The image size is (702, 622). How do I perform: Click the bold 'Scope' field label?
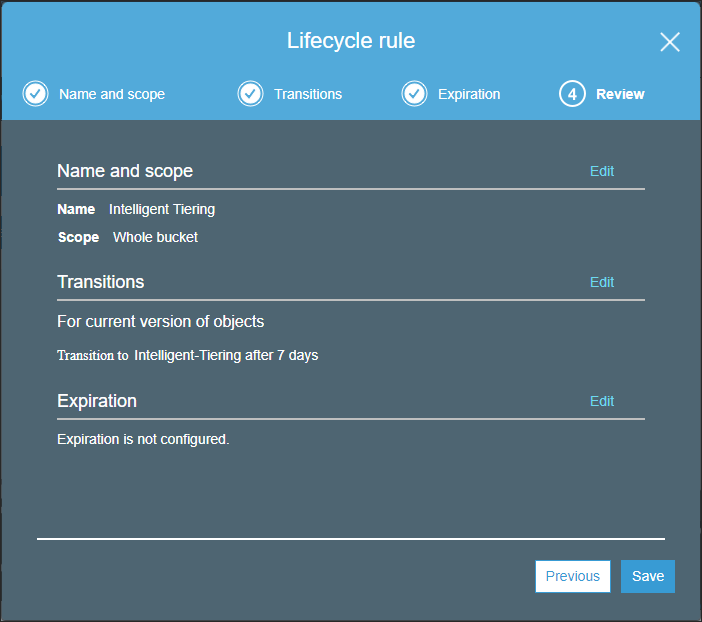tap(78, 237)
